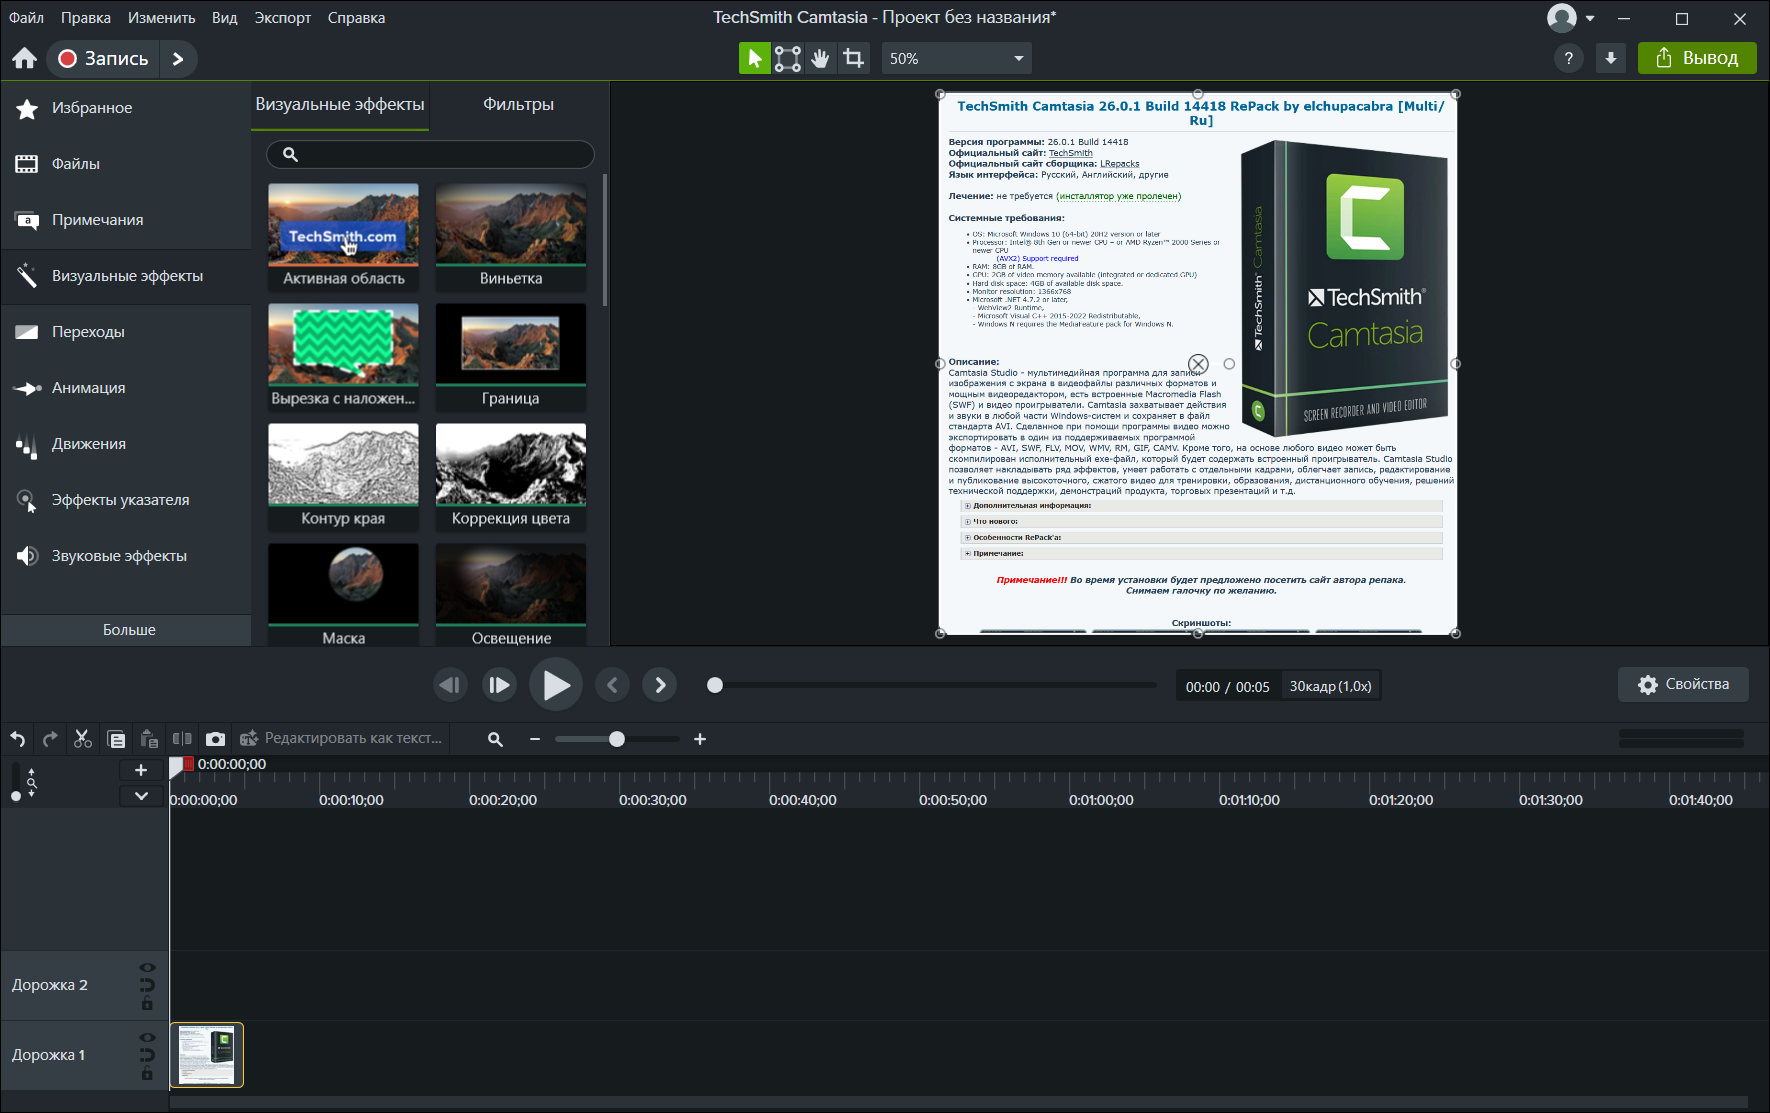Split the clip at the playhead

pos(182,740)
